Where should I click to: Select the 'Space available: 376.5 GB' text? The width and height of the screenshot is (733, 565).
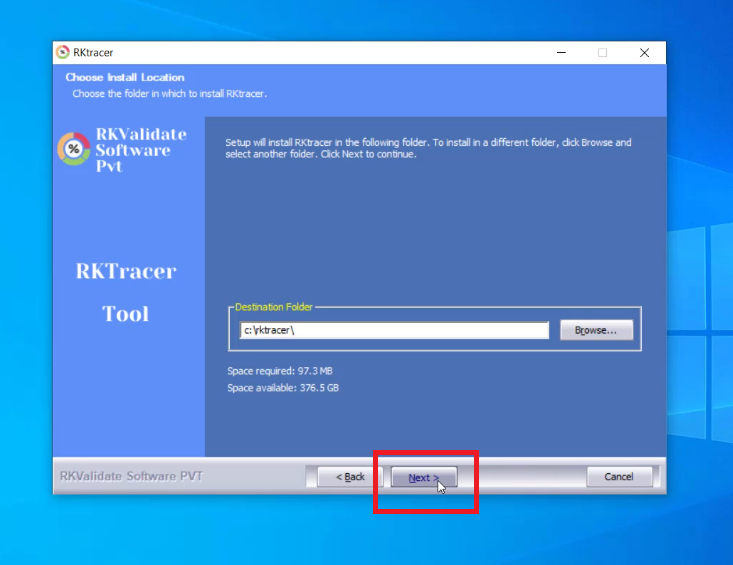283,388
